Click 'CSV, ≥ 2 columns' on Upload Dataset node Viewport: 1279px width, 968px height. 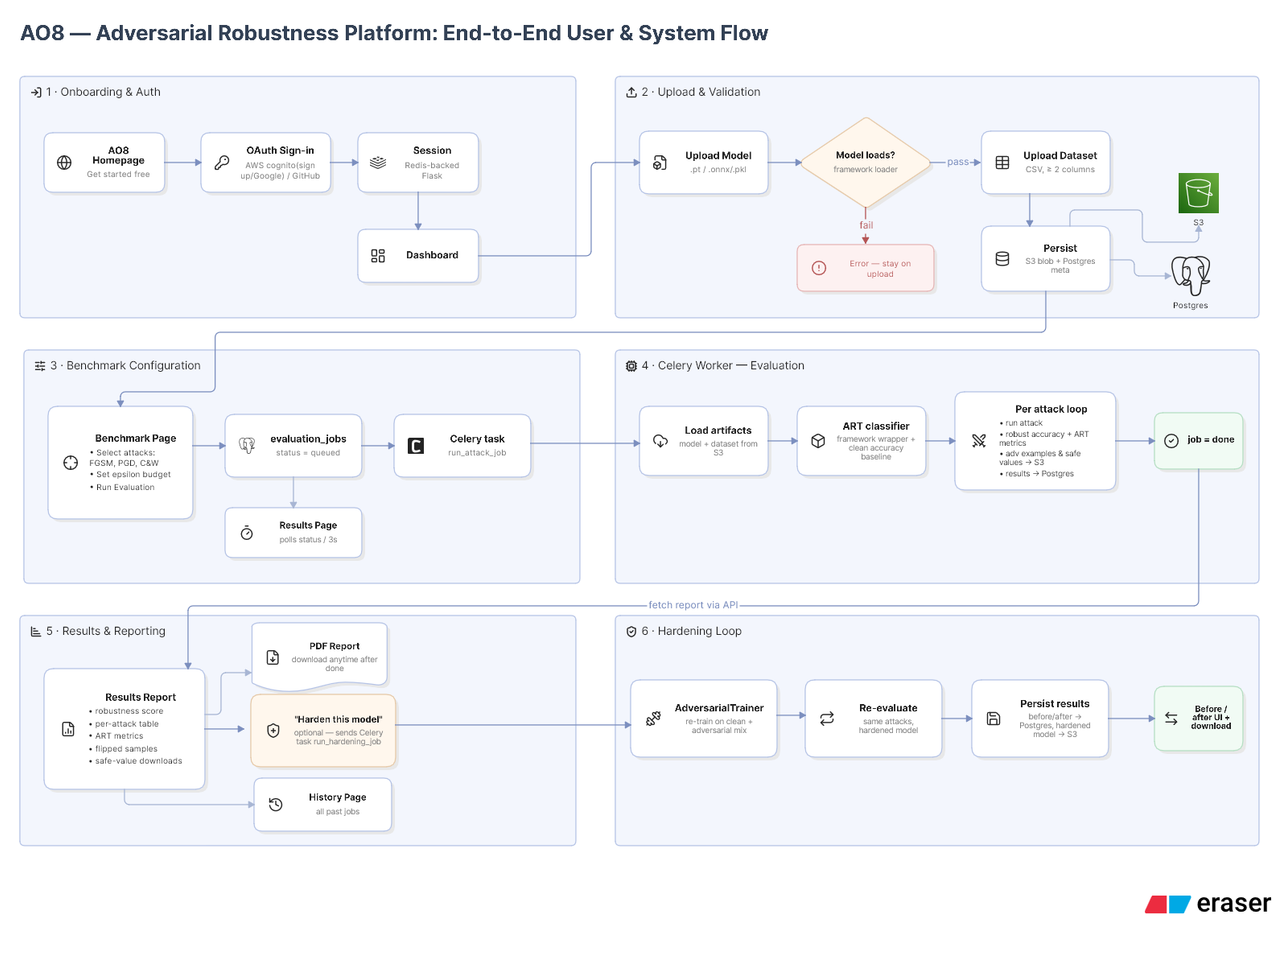point(1060,170)
